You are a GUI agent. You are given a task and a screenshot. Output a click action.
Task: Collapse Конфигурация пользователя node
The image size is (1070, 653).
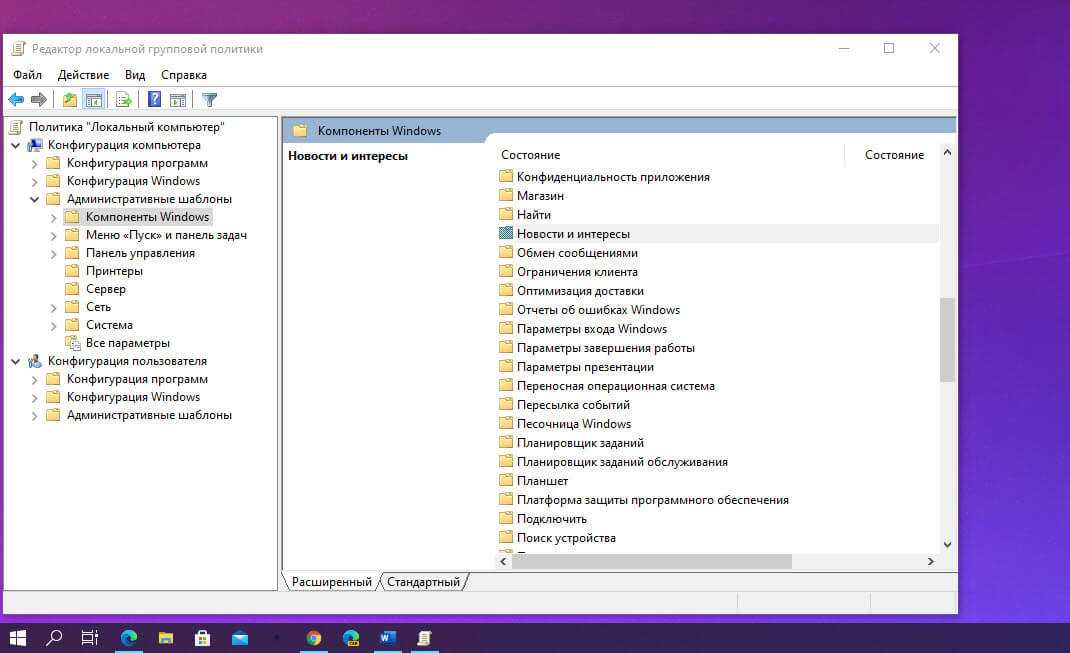coord(16,361)
